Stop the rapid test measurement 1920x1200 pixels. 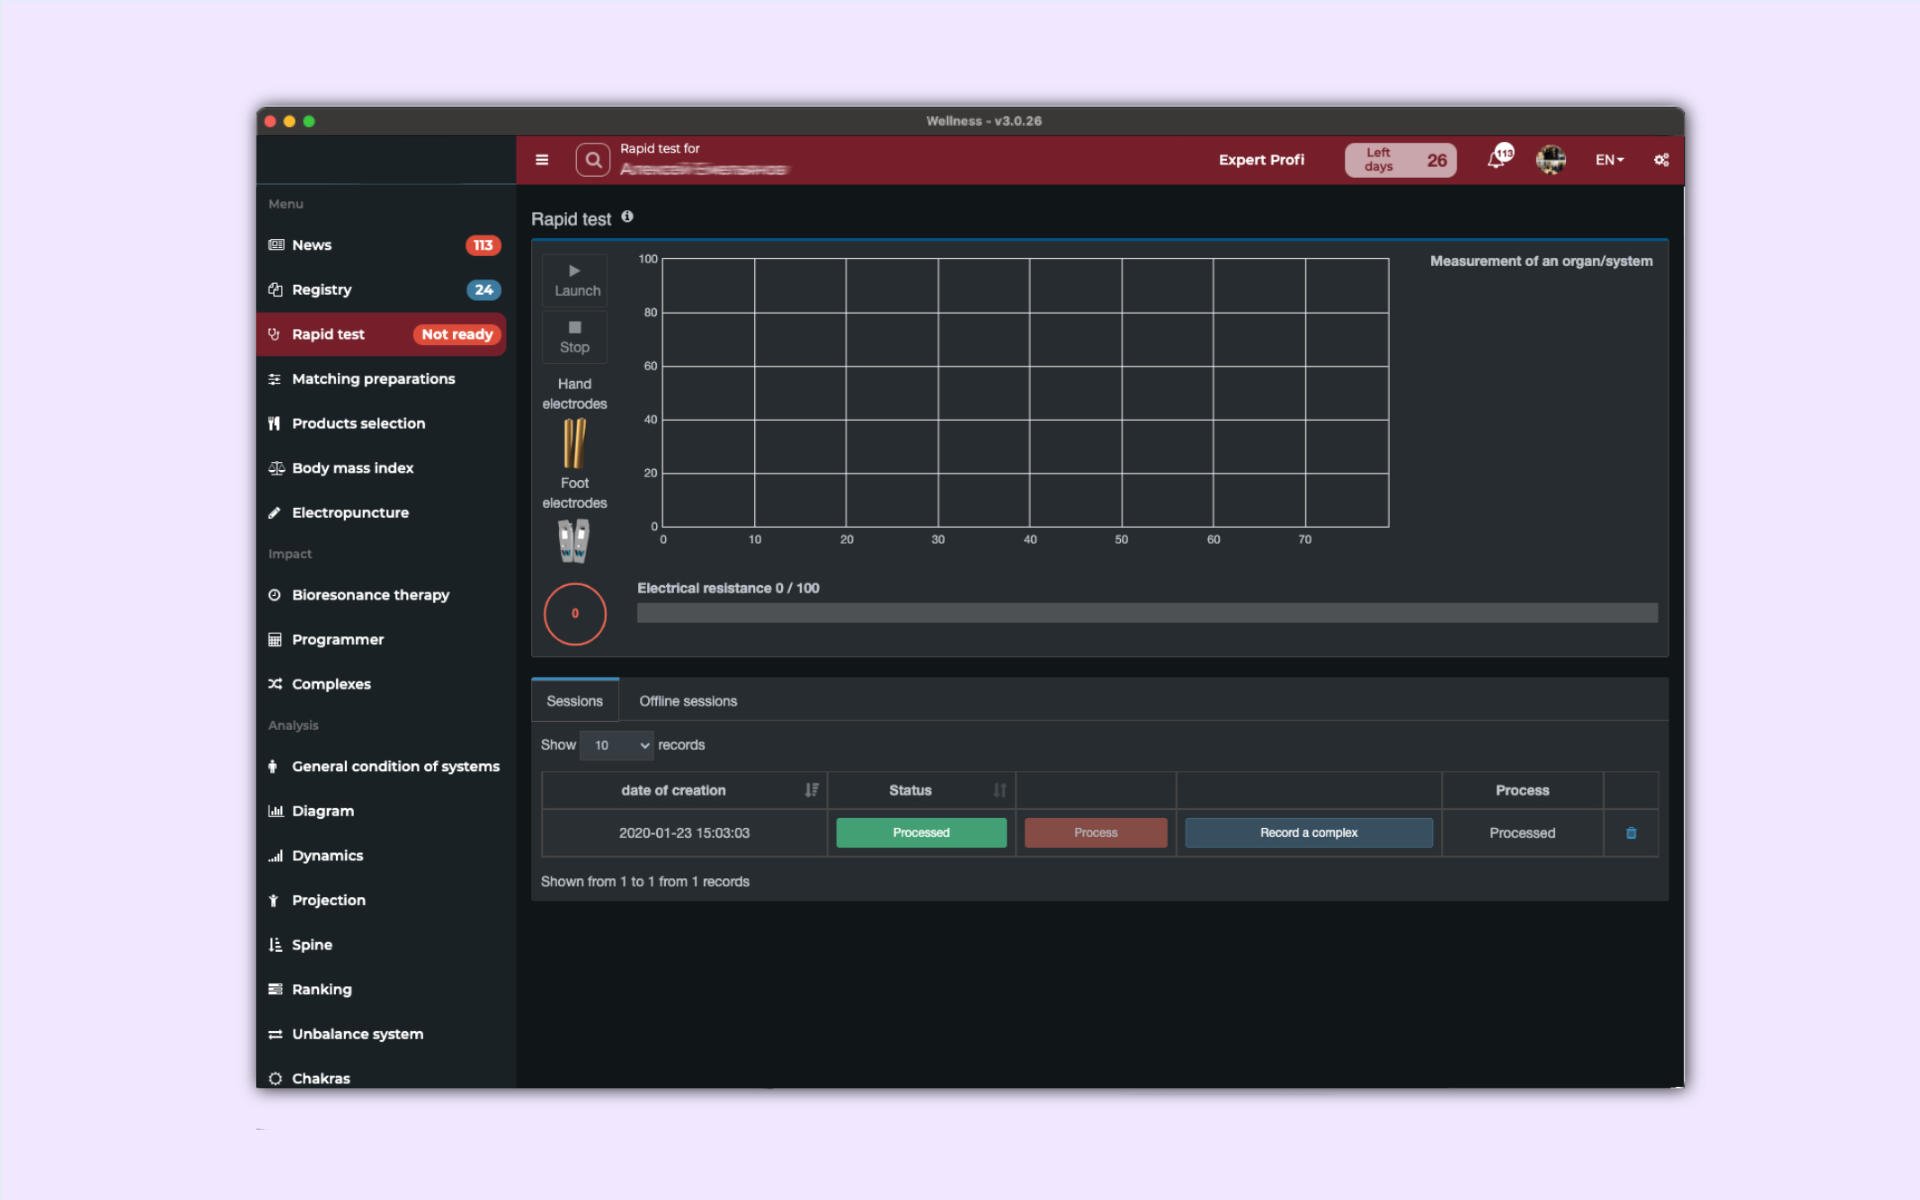pos(575,337)
